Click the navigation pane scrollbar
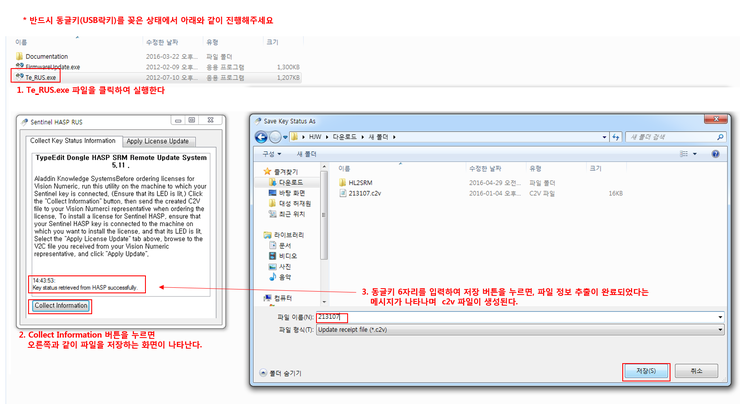This screenshot has height=404, width=740. pos(324,215)
